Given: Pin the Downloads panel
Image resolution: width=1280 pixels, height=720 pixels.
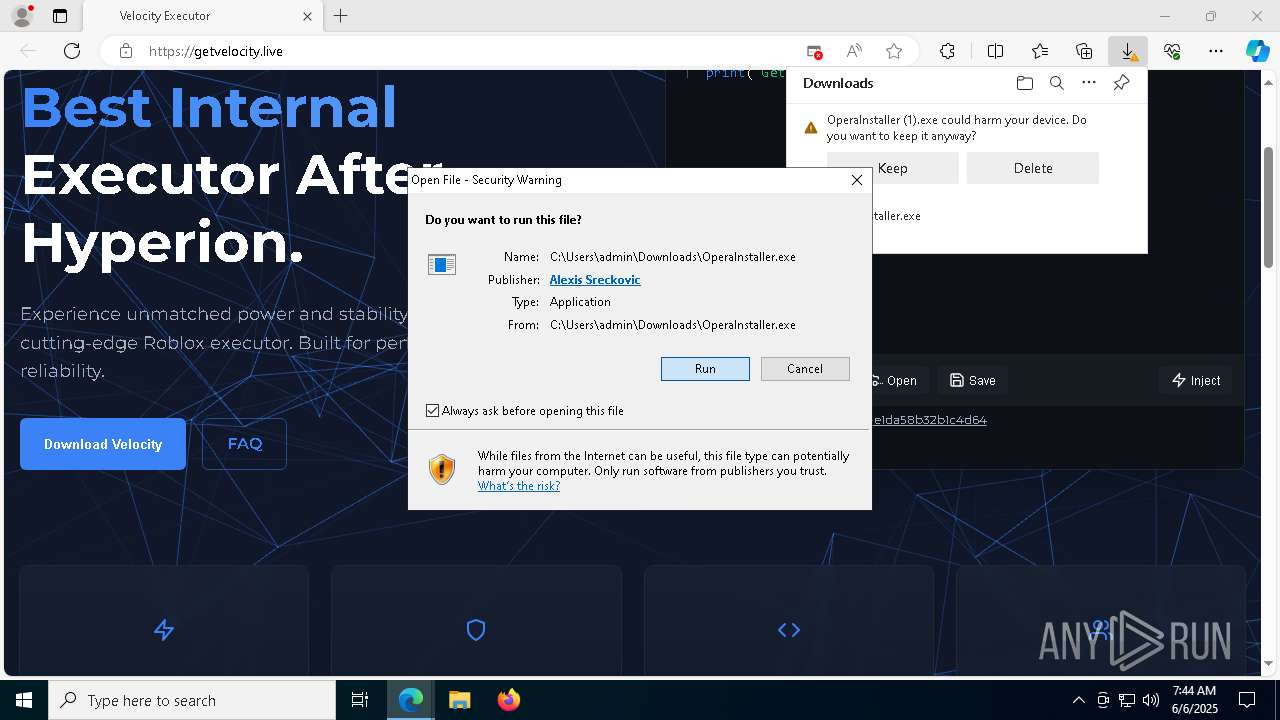Looking at the screenshot, I should [x=1122, y=83].
